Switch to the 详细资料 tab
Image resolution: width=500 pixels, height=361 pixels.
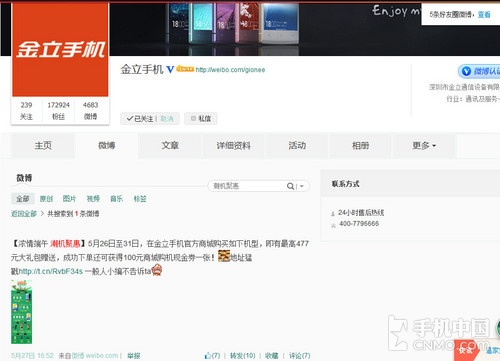click(234, 145)
